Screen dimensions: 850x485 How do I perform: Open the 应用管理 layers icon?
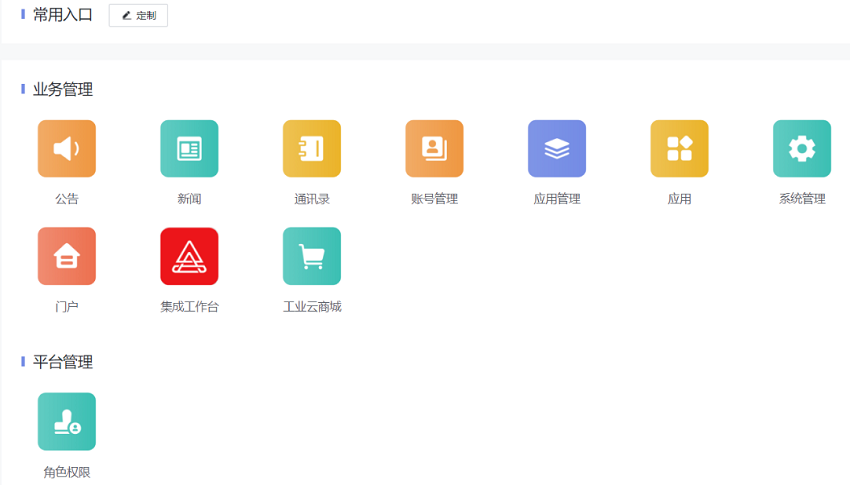(x=557, y=148)
